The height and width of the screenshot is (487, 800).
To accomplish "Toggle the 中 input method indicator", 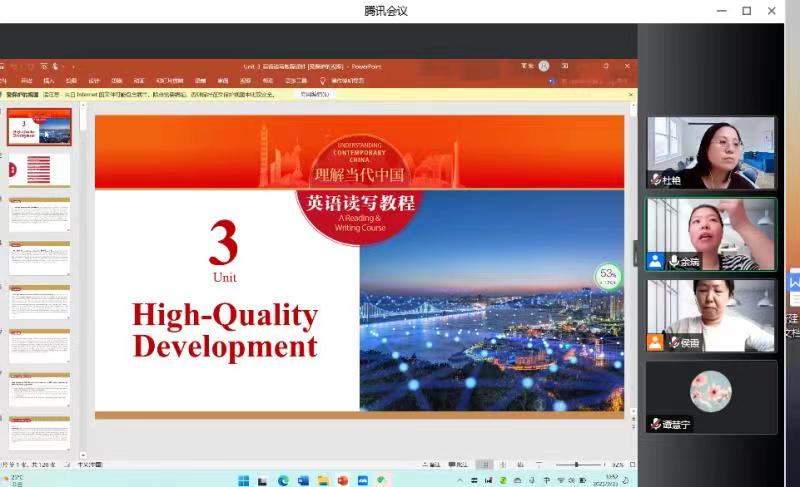I will tap(546, 480).
